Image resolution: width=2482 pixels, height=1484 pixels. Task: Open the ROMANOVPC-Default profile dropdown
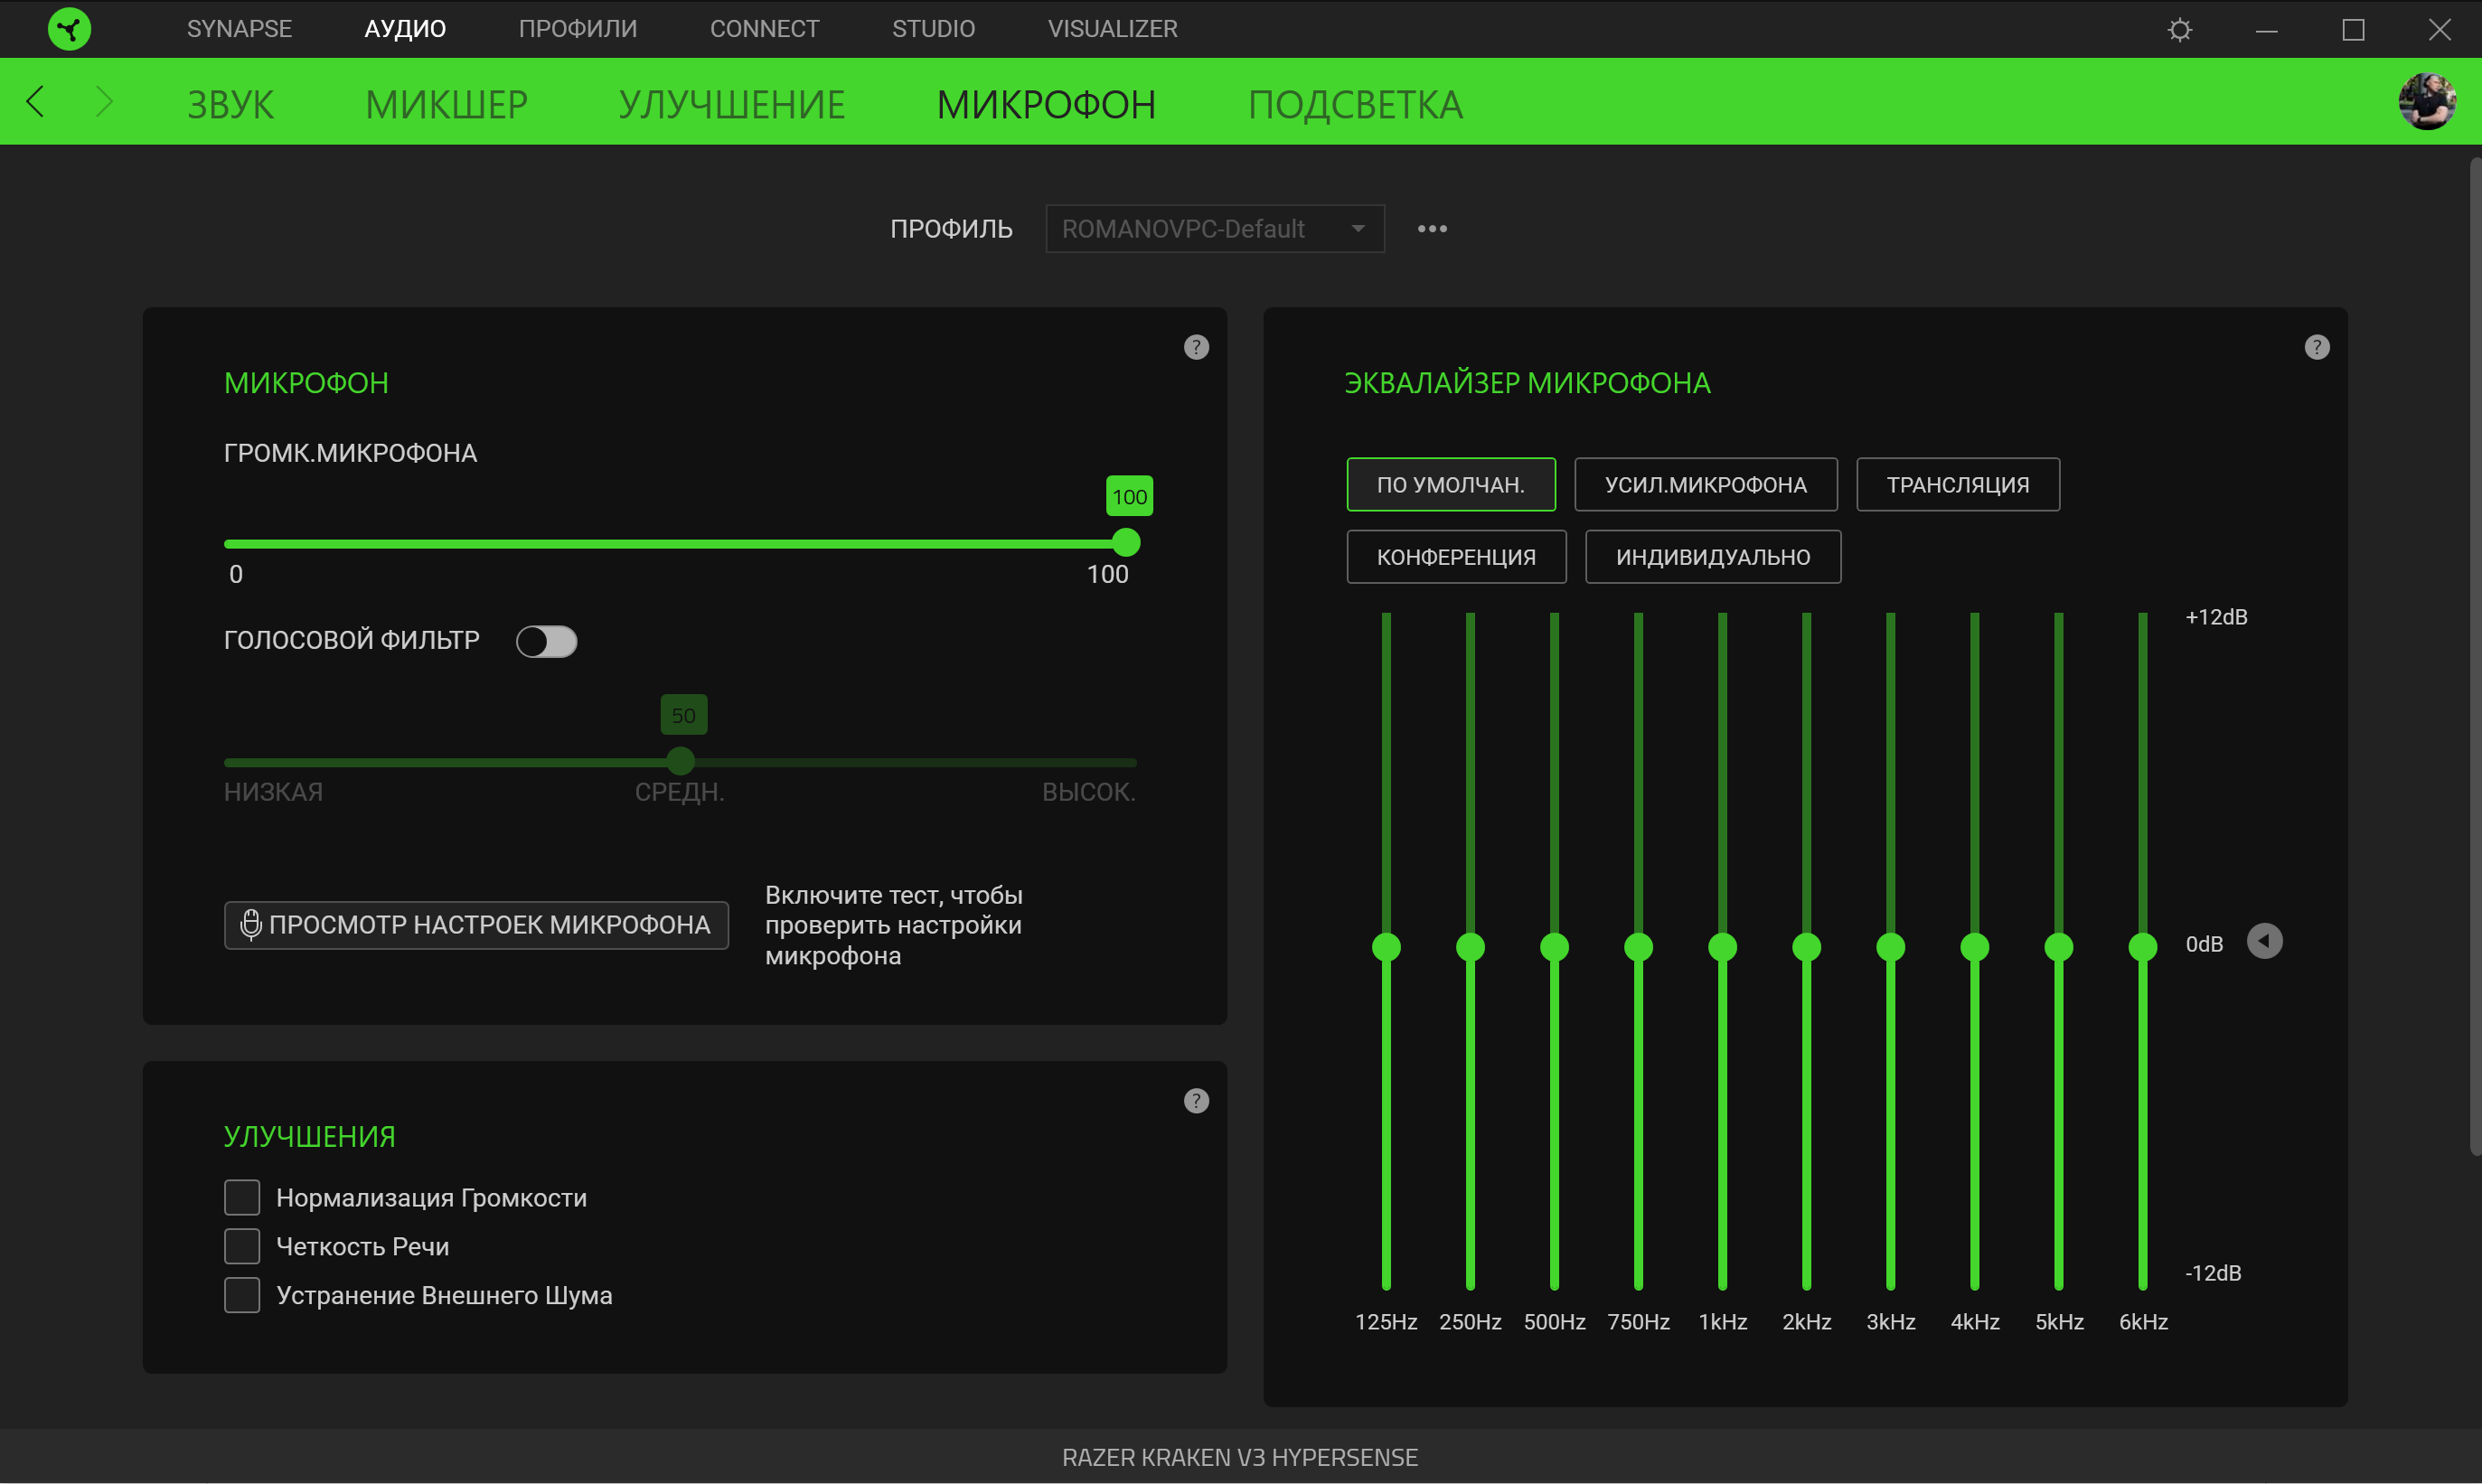pyautogui.click(x=1214, y=229)
